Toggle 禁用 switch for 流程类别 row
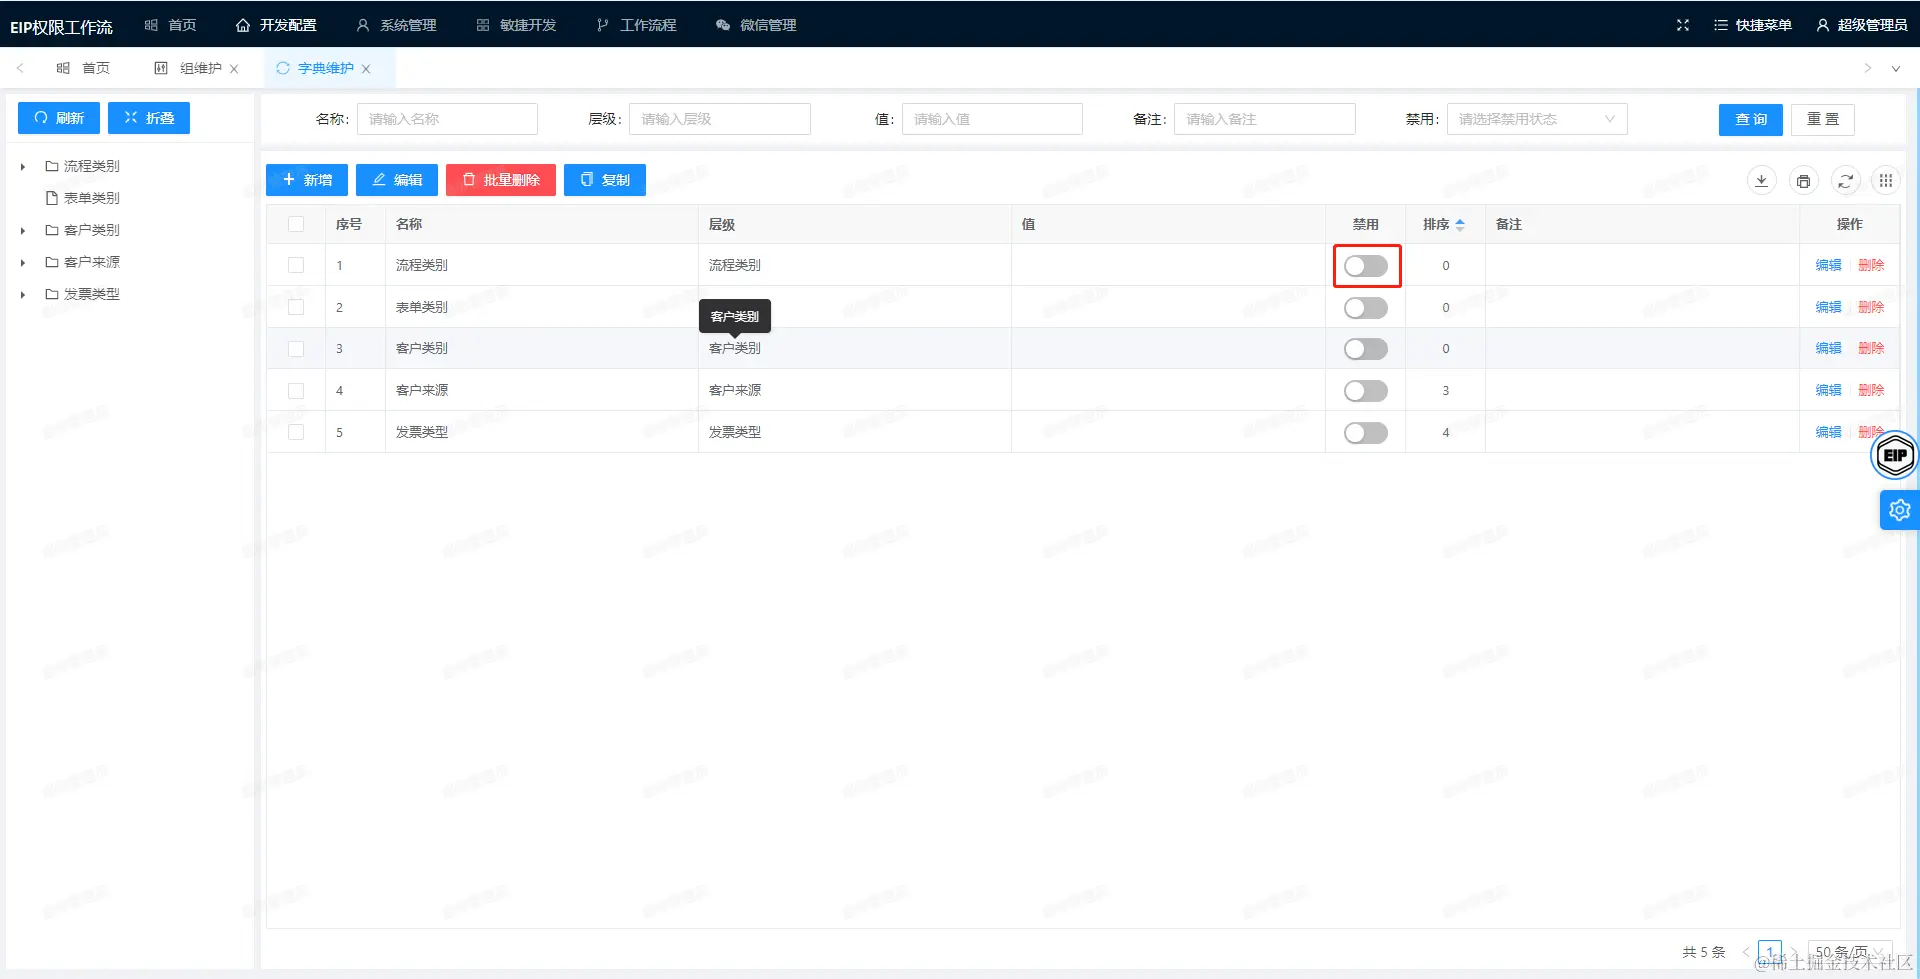This screenshot has height=979, width=1920. (1366, 266)
